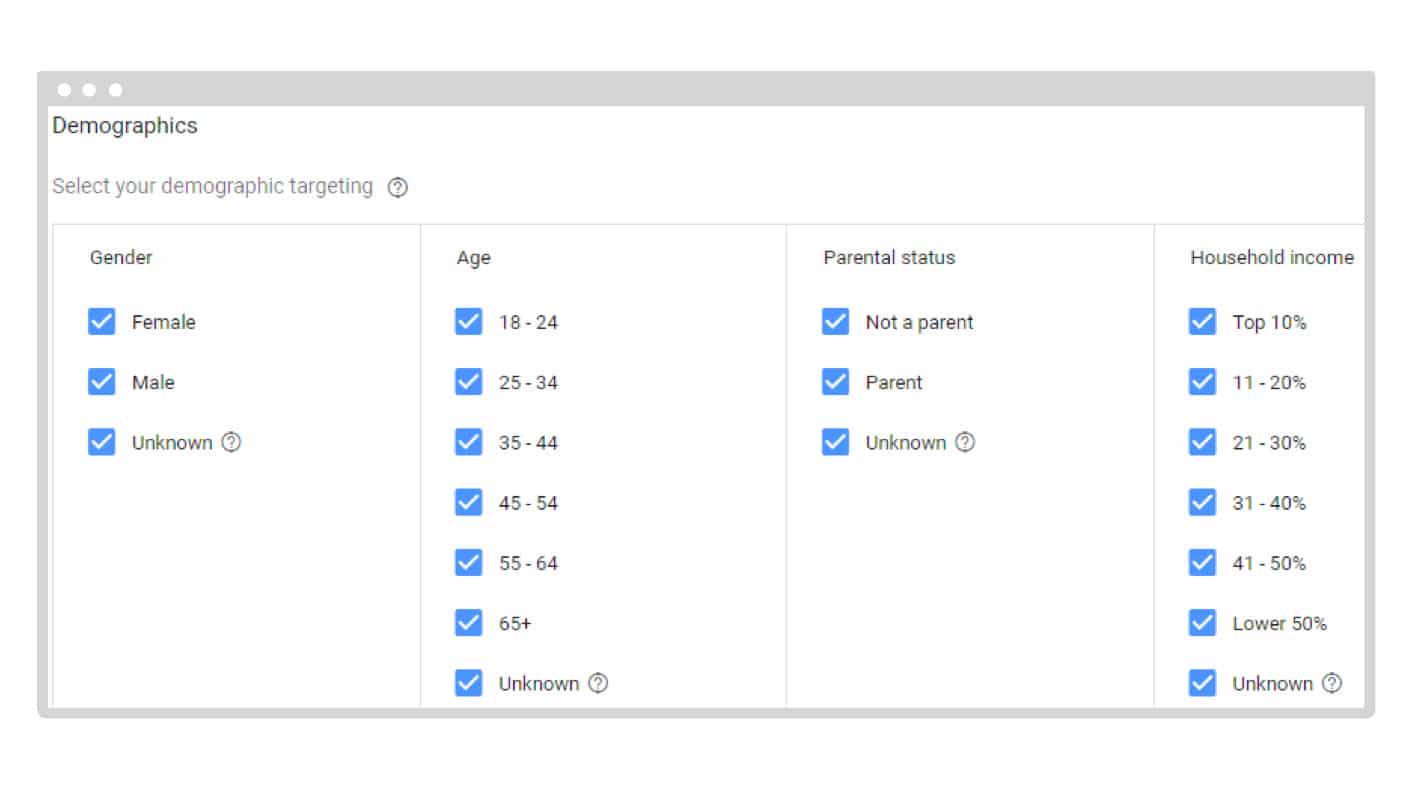Uncheck the 35 - 44 age group
This screenshot has height=790, width=1413.
tap(469, 442)
